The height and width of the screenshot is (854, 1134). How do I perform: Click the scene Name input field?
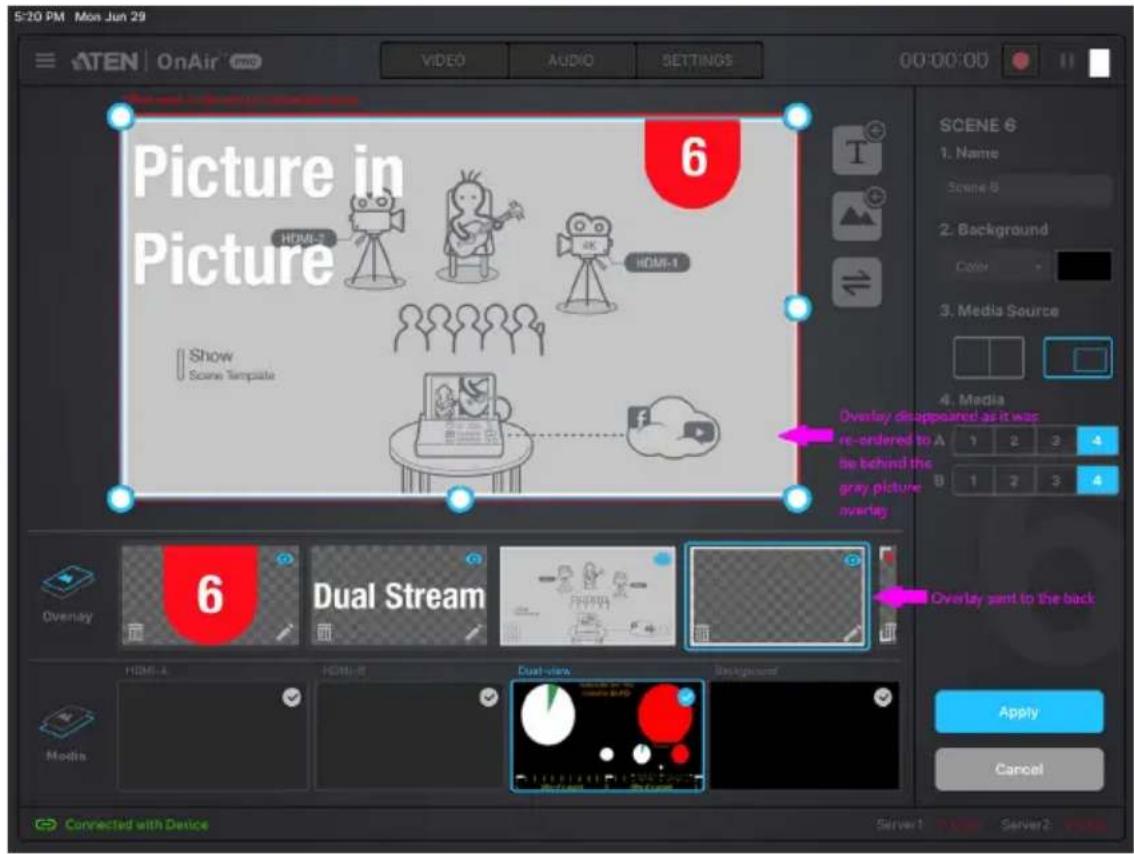click(x=1026, y=188)
